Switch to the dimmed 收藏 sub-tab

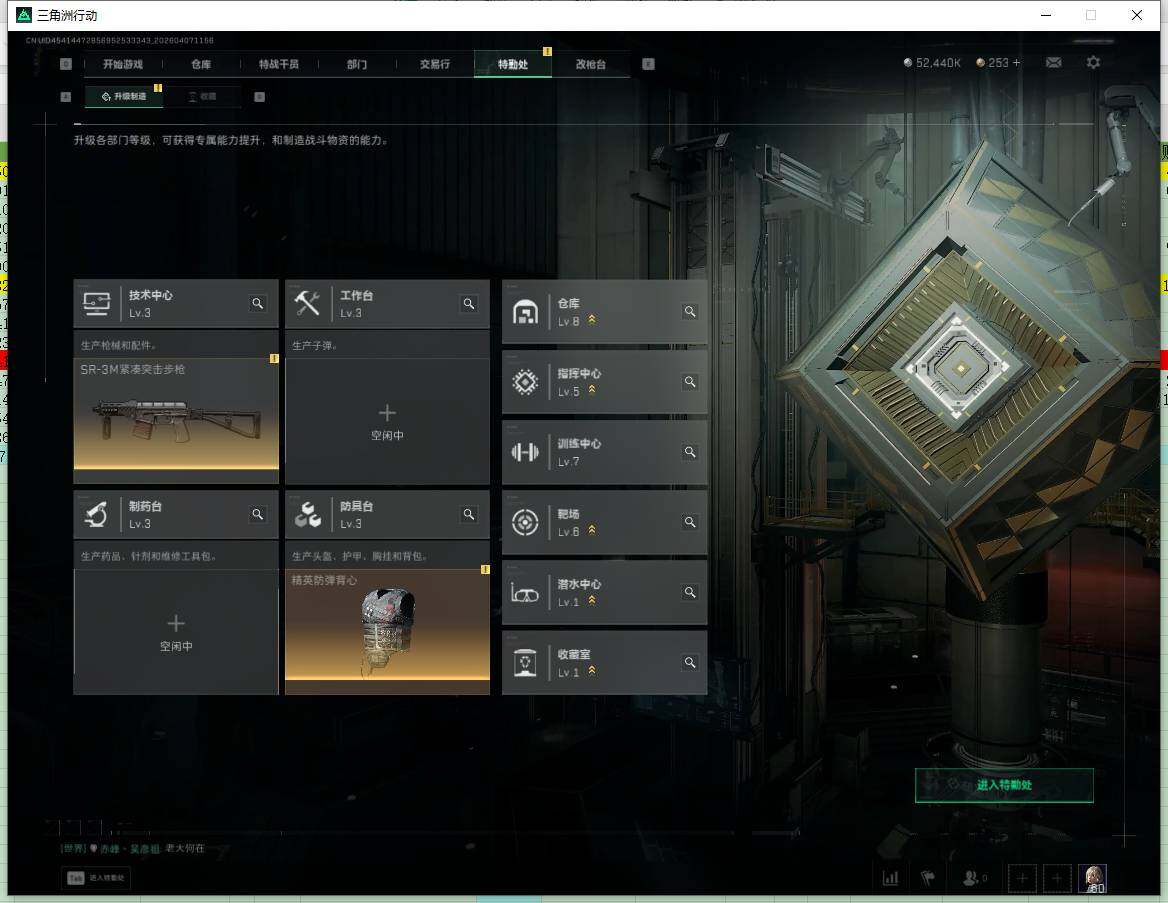pos(203,96)
